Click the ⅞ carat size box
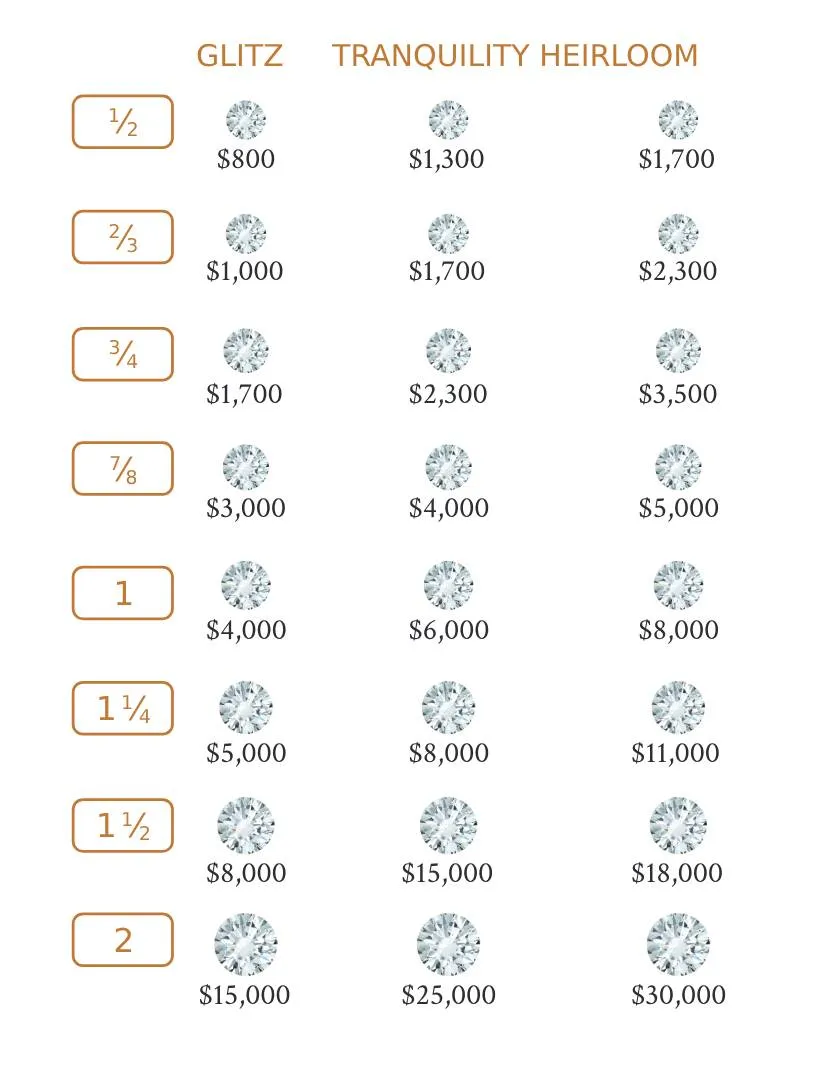The width and height of the screenshot is (814, 1065). (x=123, y=468)
